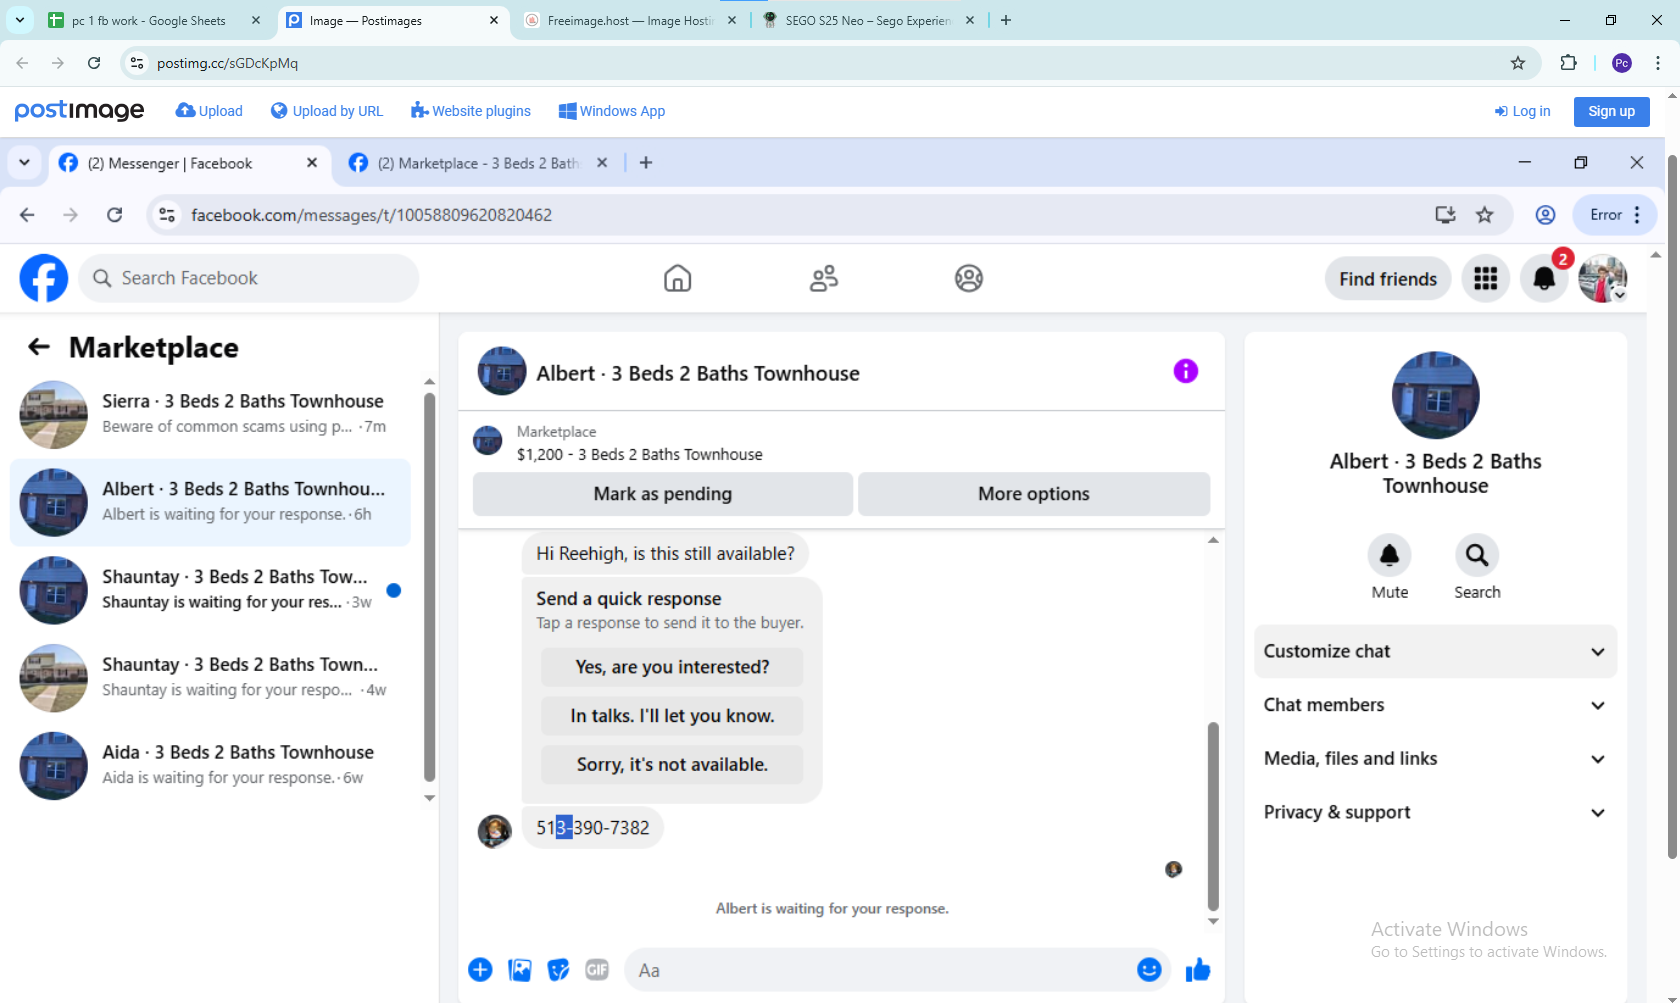The width and height of the screenshot is (1680, 1003).
Task: Open Aida 3 Beds 2 Baths conversation
Action: coord(210,766)
